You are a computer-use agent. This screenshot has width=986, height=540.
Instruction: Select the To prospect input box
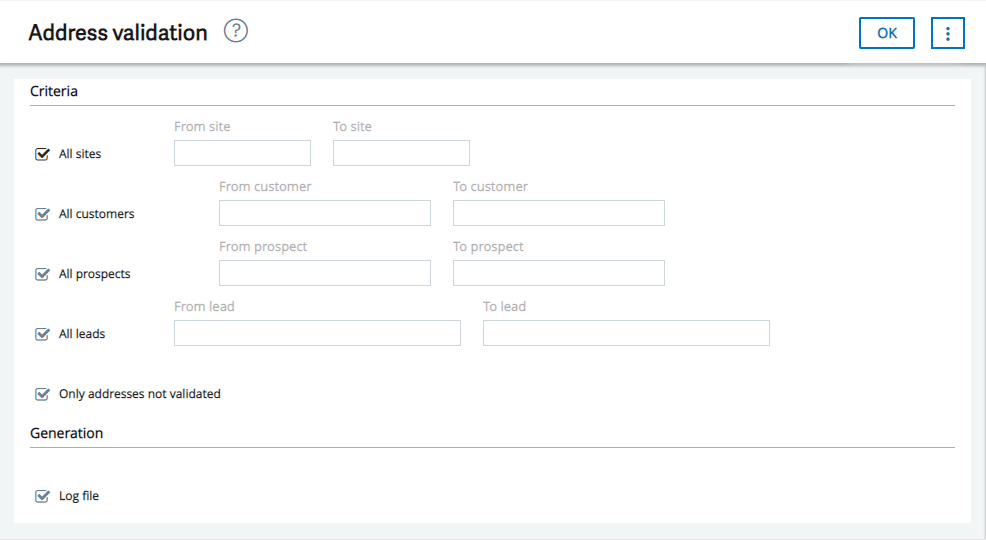[x=558, y=273]
